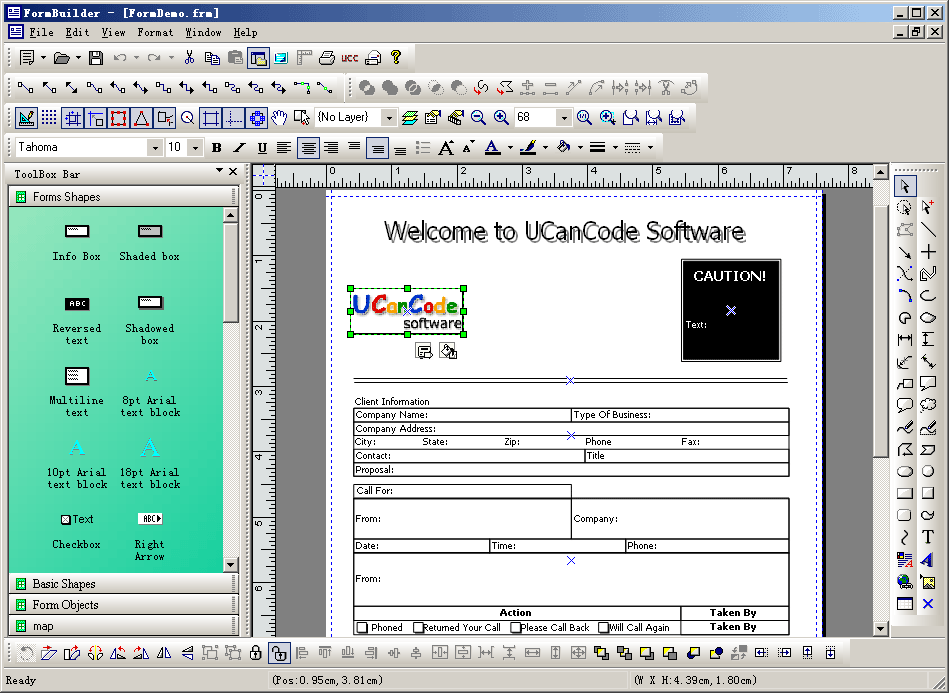Image resolution: width=949 pixels, height=693 pixels.
Task: Click the scissors Cut icon
Action: [189, 58]
